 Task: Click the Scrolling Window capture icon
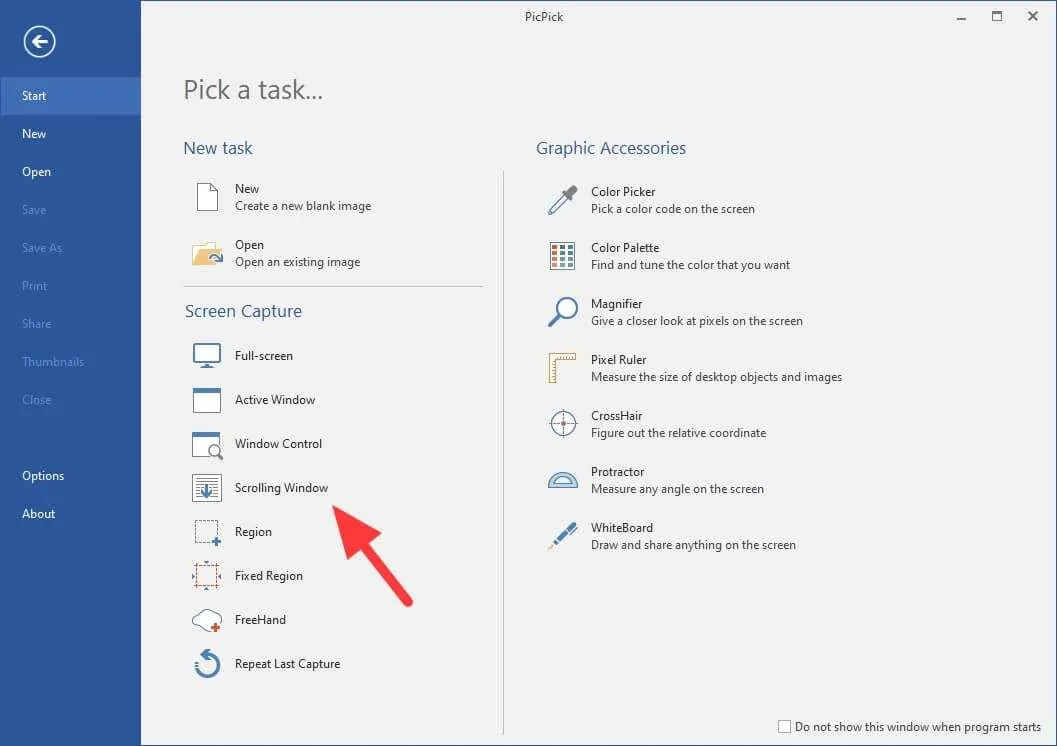coord(207,488)
